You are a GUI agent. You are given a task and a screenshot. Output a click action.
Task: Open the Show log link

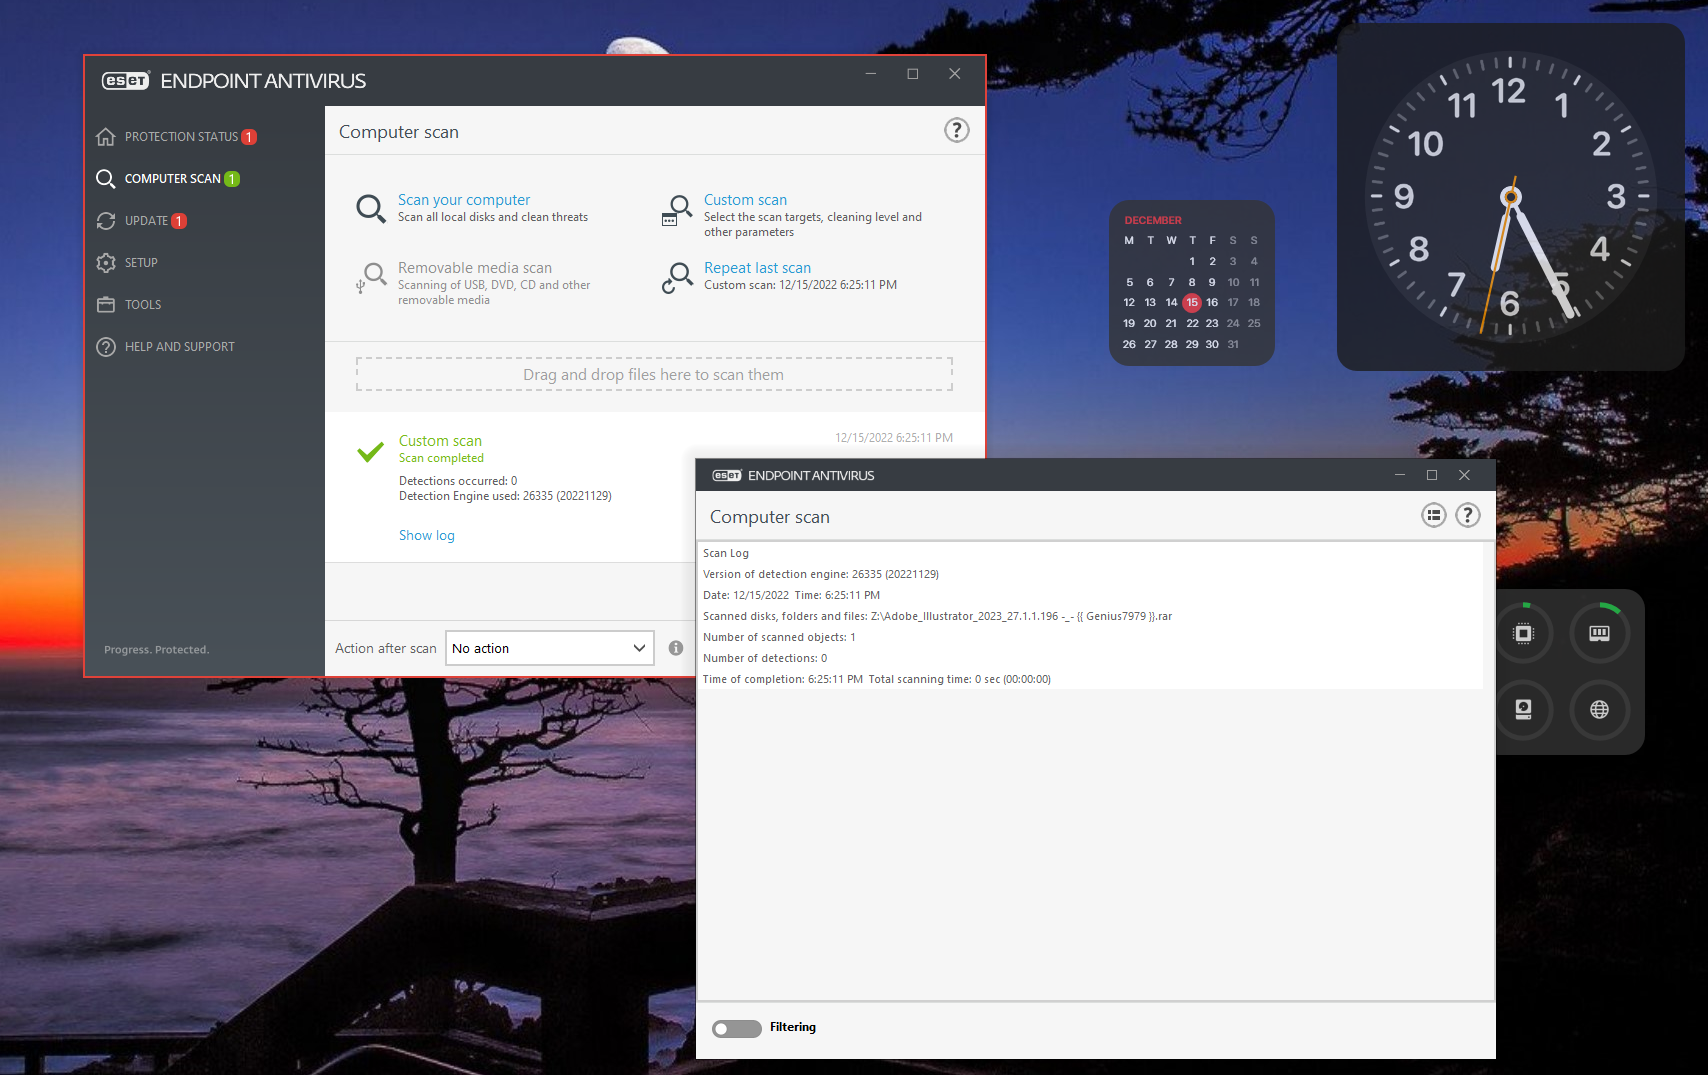coord(427,536)
